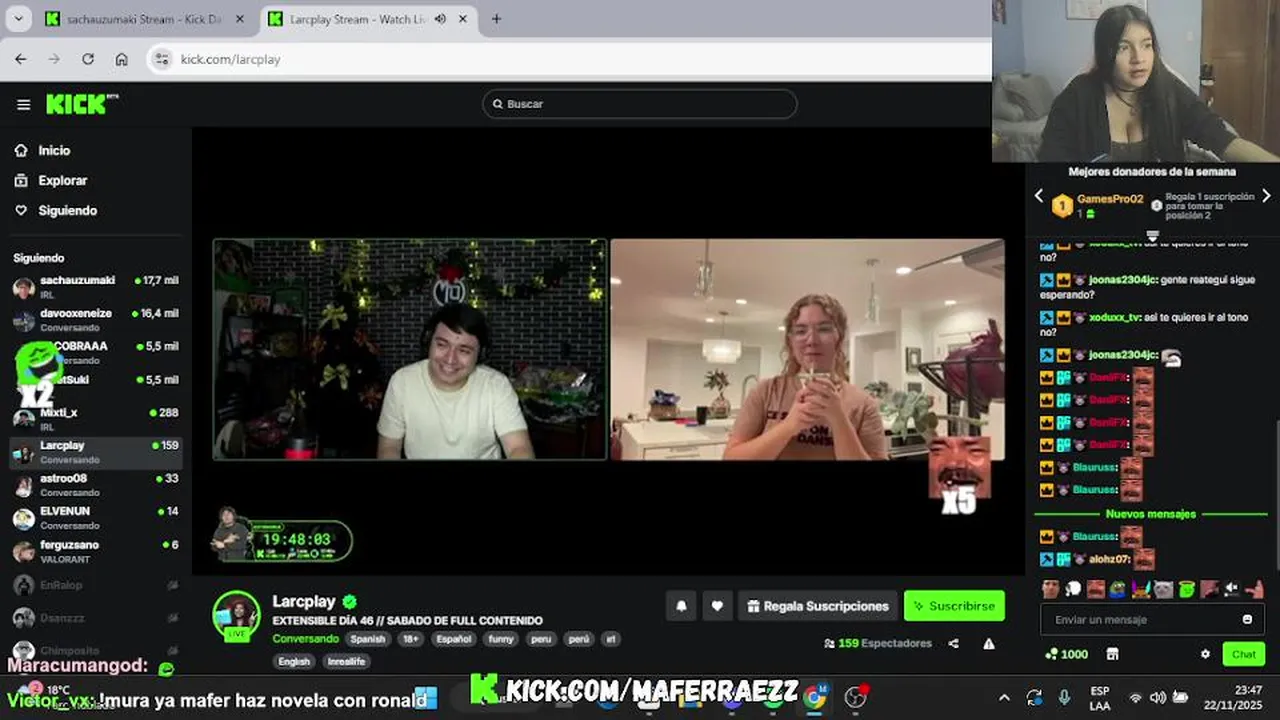Open davooxeneize channel in following list
1280x720 pixels.
(96, 320)
